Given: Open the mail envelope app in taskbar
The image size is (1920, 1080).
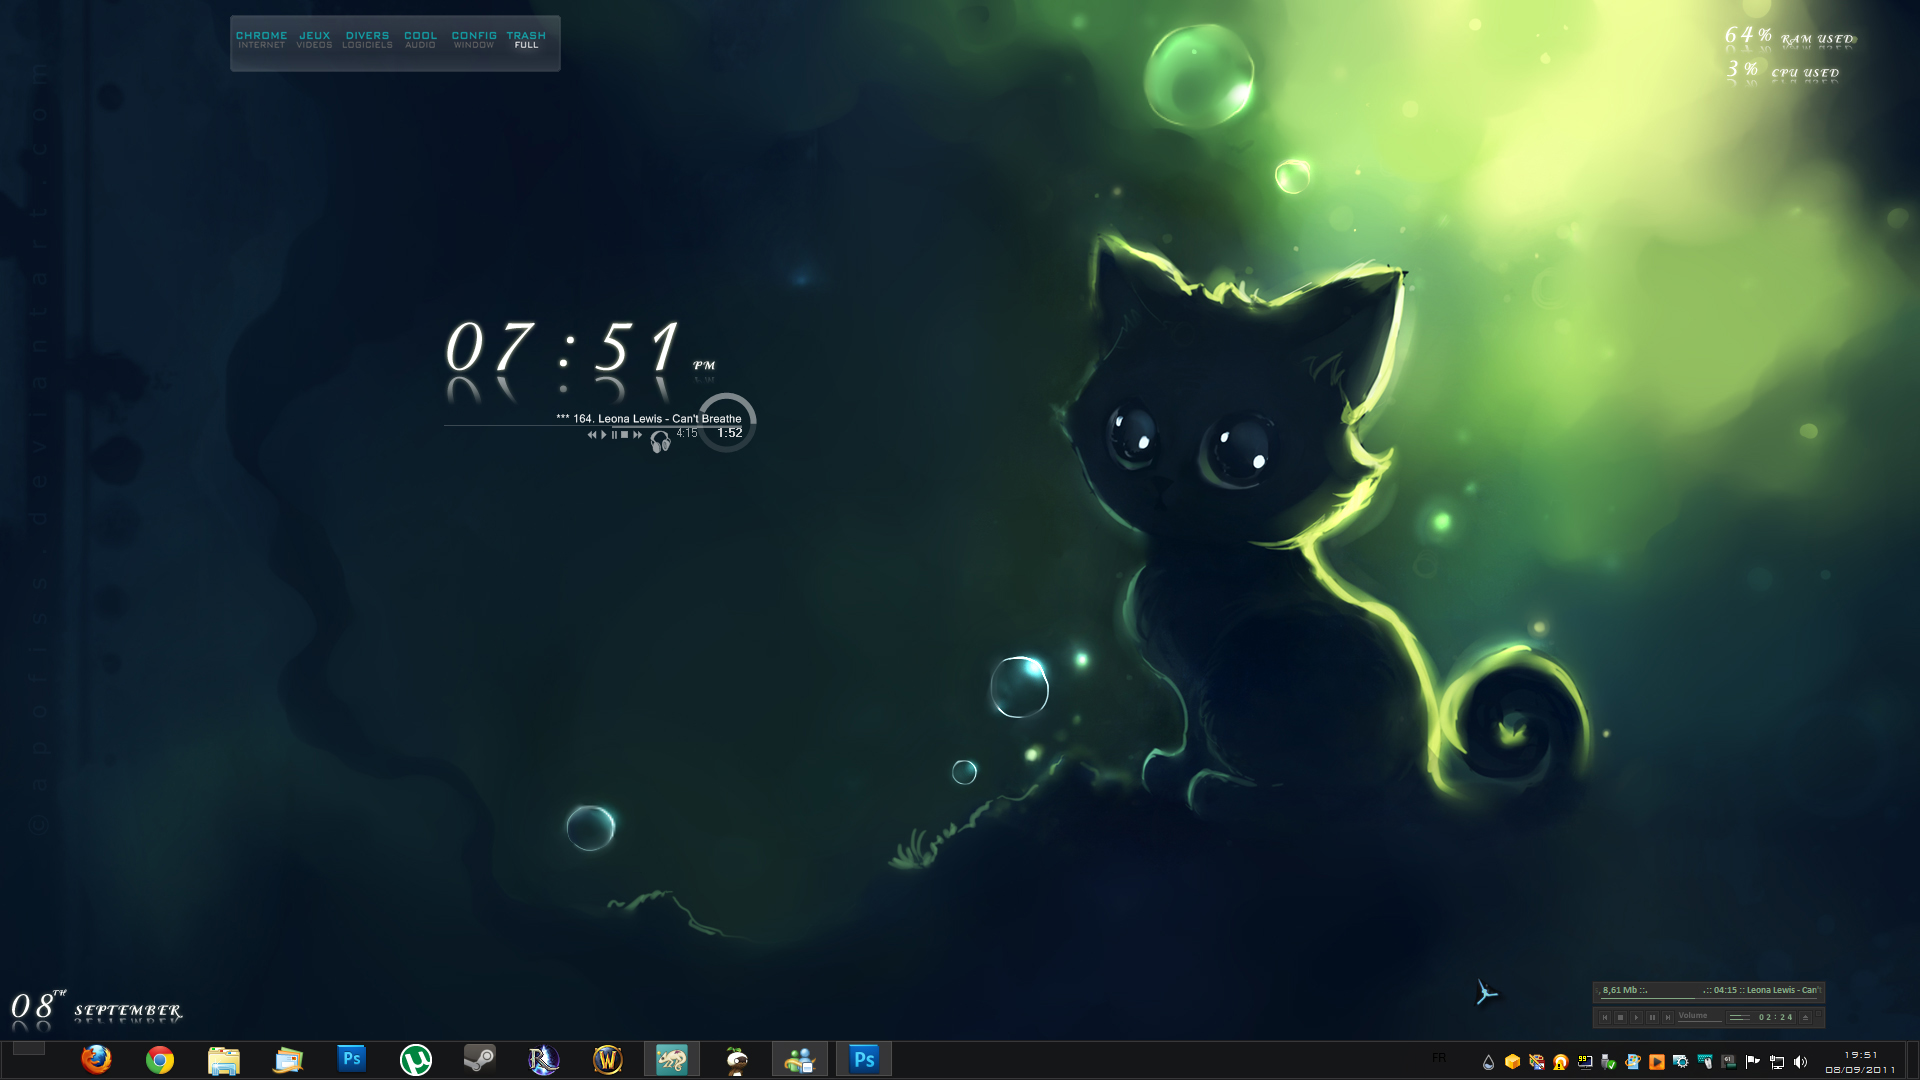Looking at the screenshot, I should (288, 1059).
